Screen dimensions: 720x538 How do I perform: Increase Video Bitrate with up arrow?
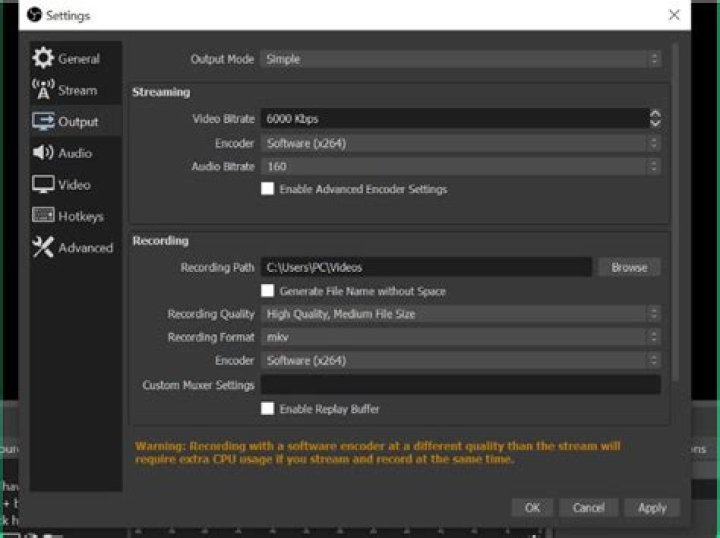[655, 113]
